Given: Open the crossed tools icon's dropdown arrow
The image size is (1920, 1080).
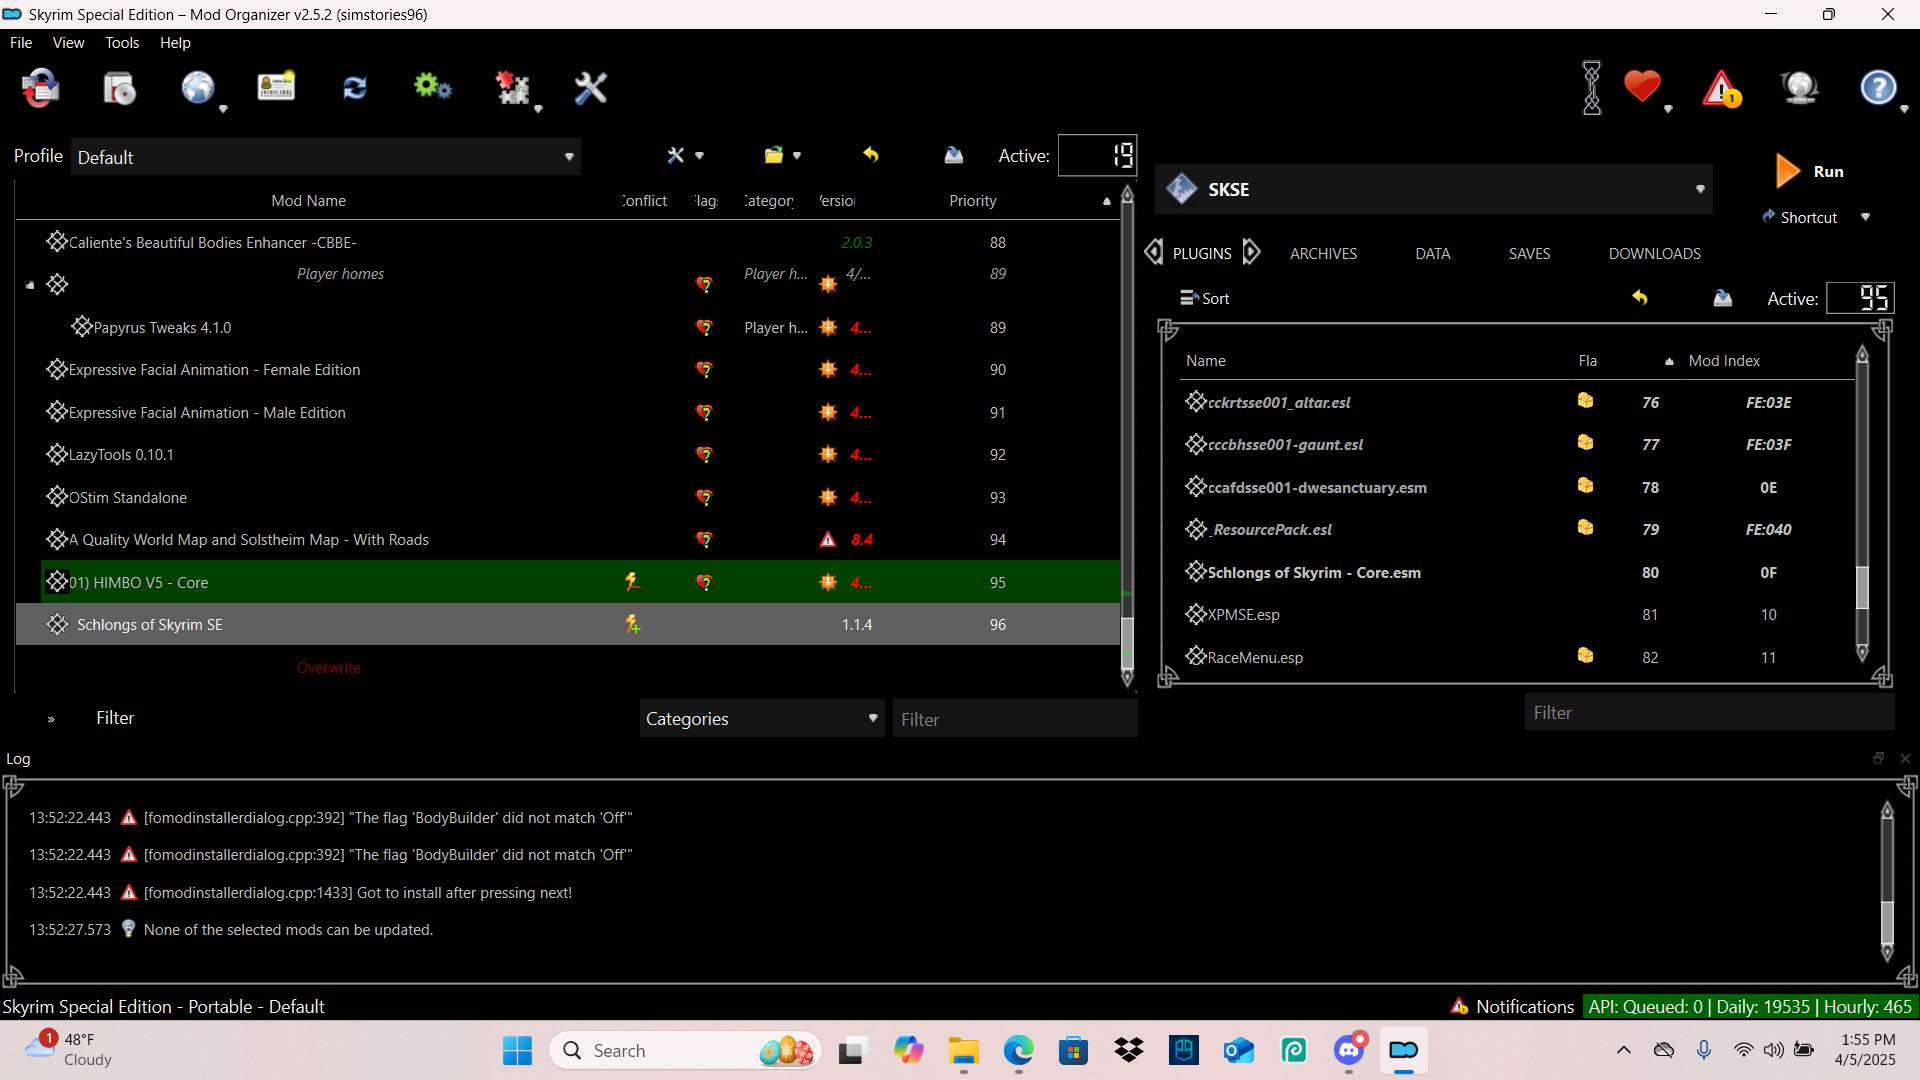Looking at the screenshot, I should (x=699, y=155).
